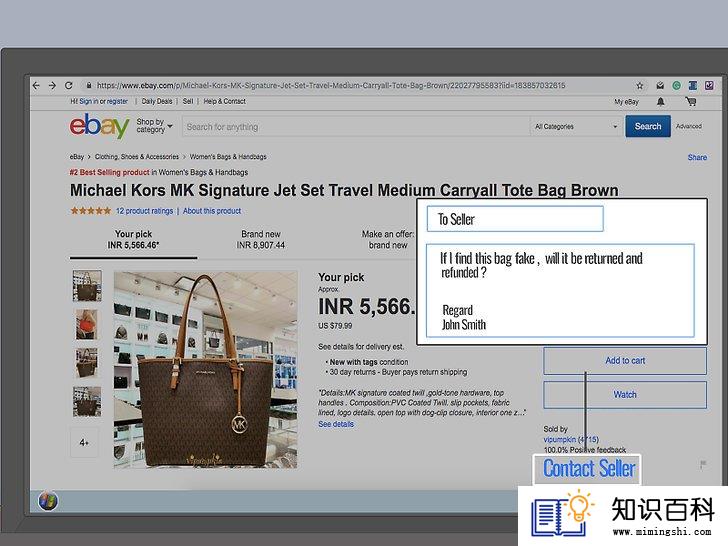
Task: Select the red bag thumbnail image
Action: coord(87,325)
